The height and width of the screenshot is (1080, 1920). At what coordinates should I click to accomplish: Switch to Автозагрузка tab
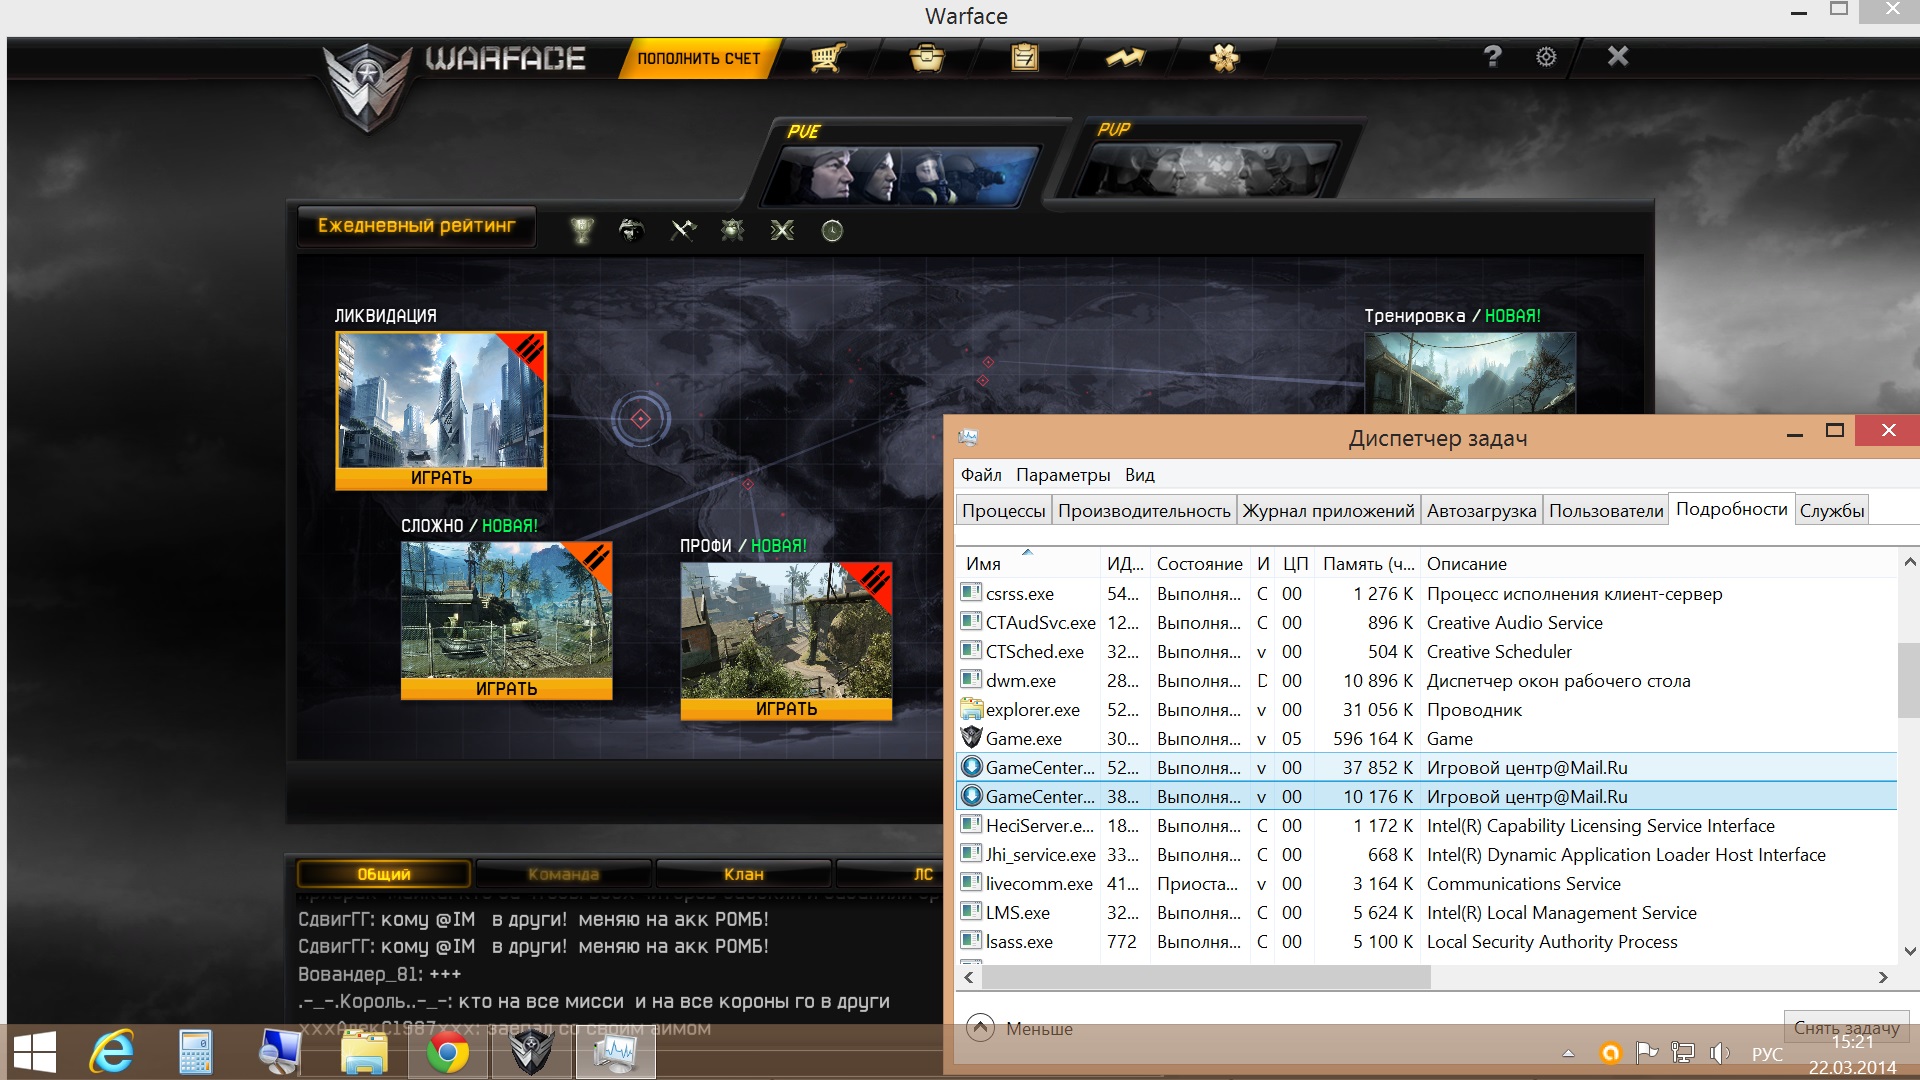tap(1481, 511)
